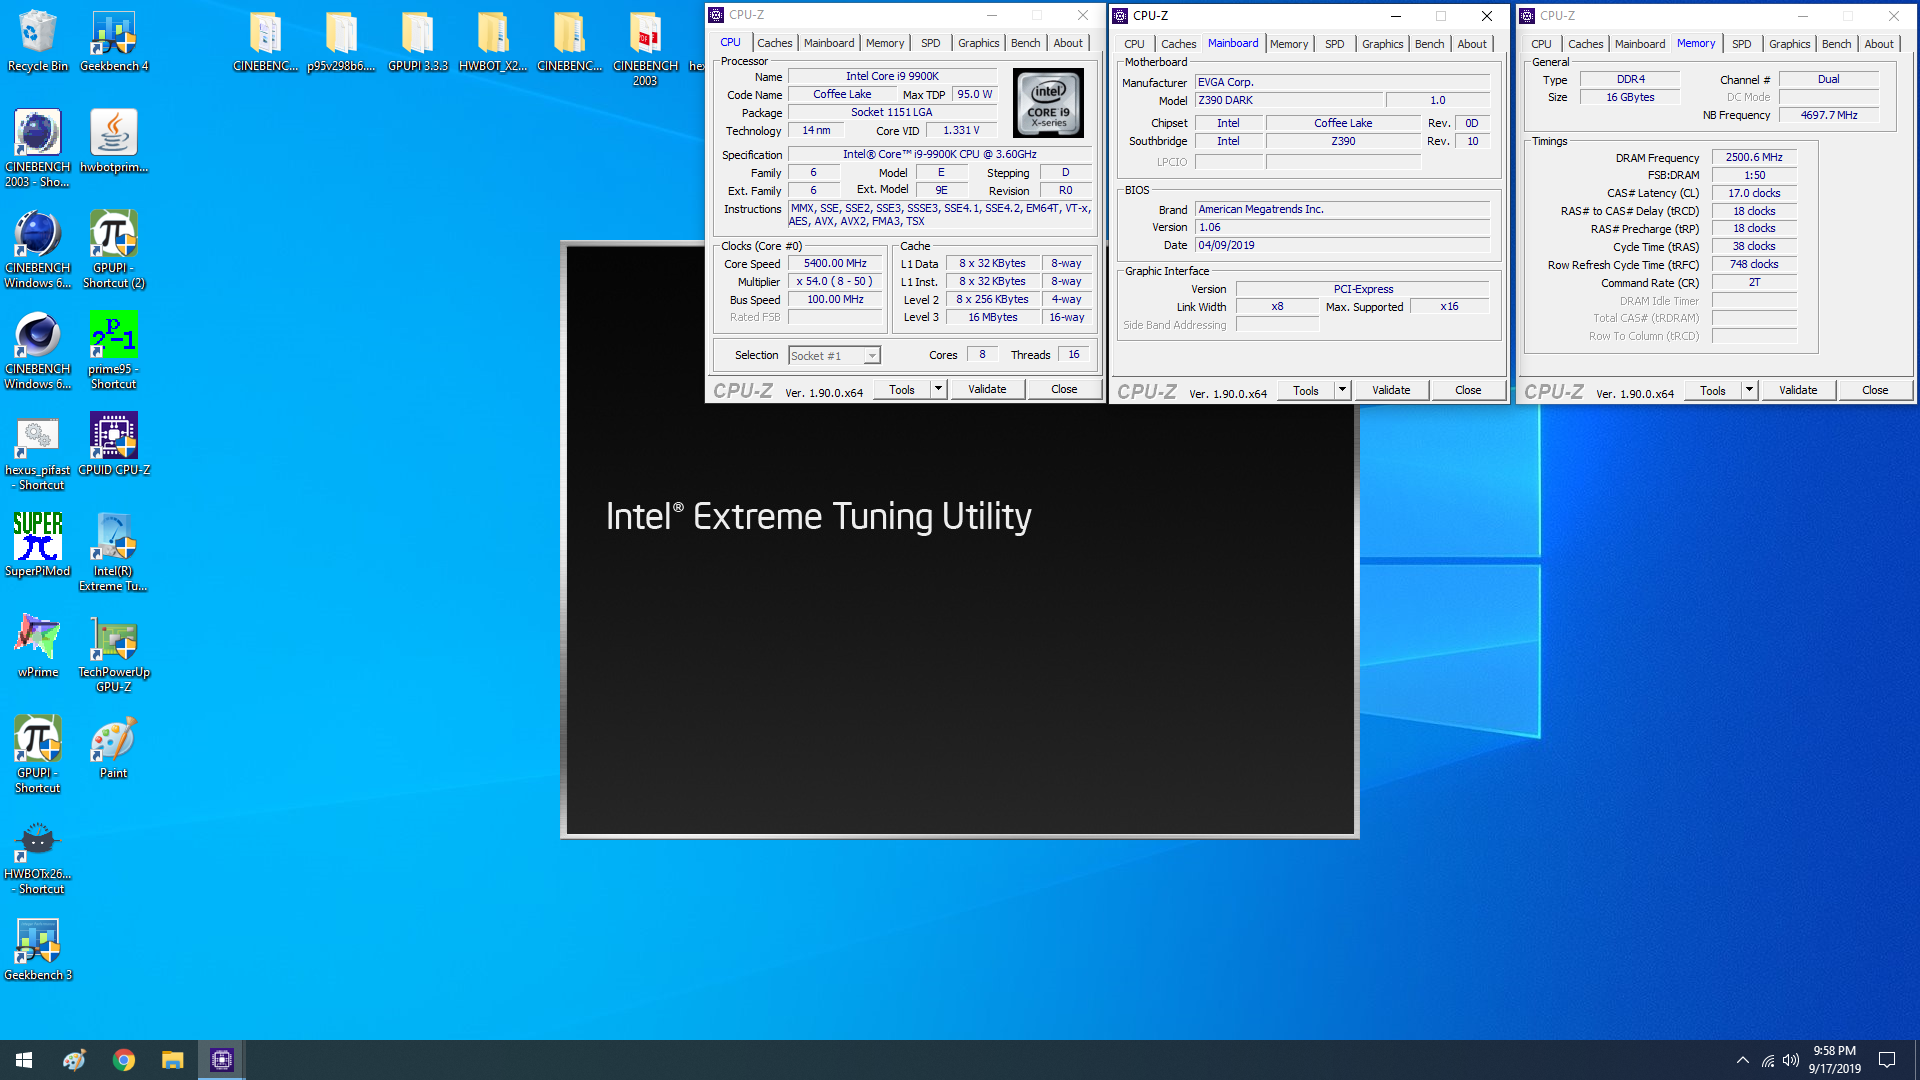Image resolution: width=1920 pixels, height=1080 pixels.
Task: Open File Explorer from the taskbar
Action: pos(173,1060)
